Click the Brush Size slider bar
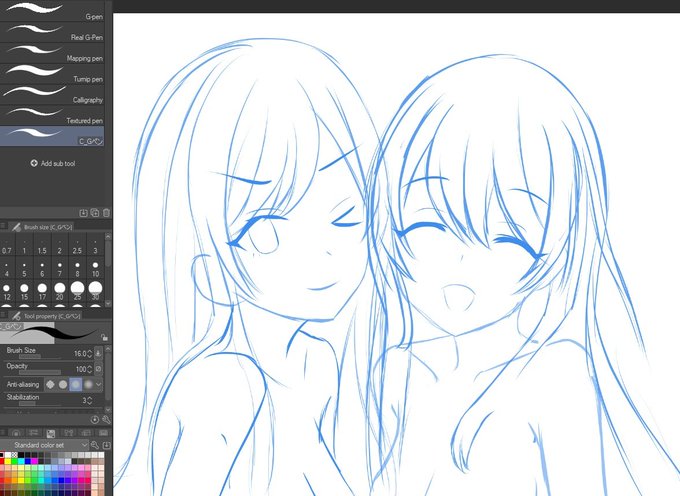Viewport: 680px width, 496px height. coord(40,357)
